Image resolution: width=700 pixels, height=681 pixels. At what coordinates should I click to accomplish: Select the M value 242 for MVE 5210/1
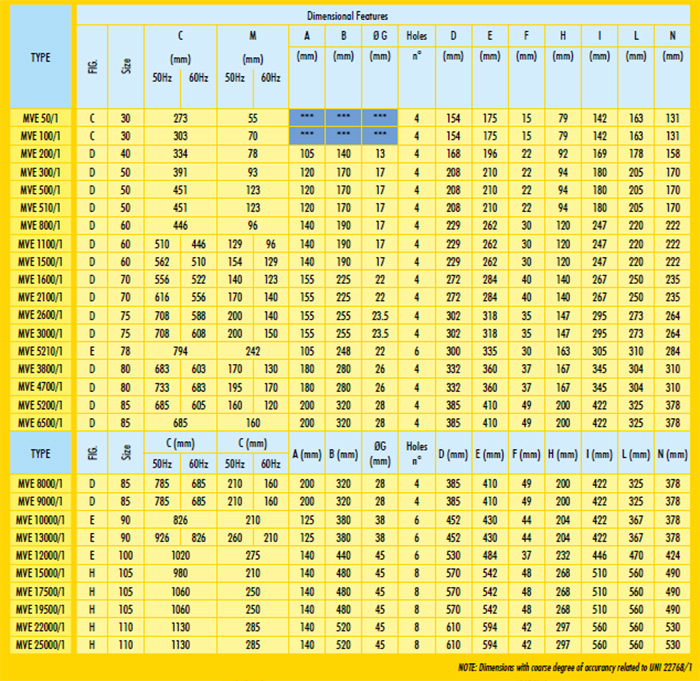[x=253, y=351]
